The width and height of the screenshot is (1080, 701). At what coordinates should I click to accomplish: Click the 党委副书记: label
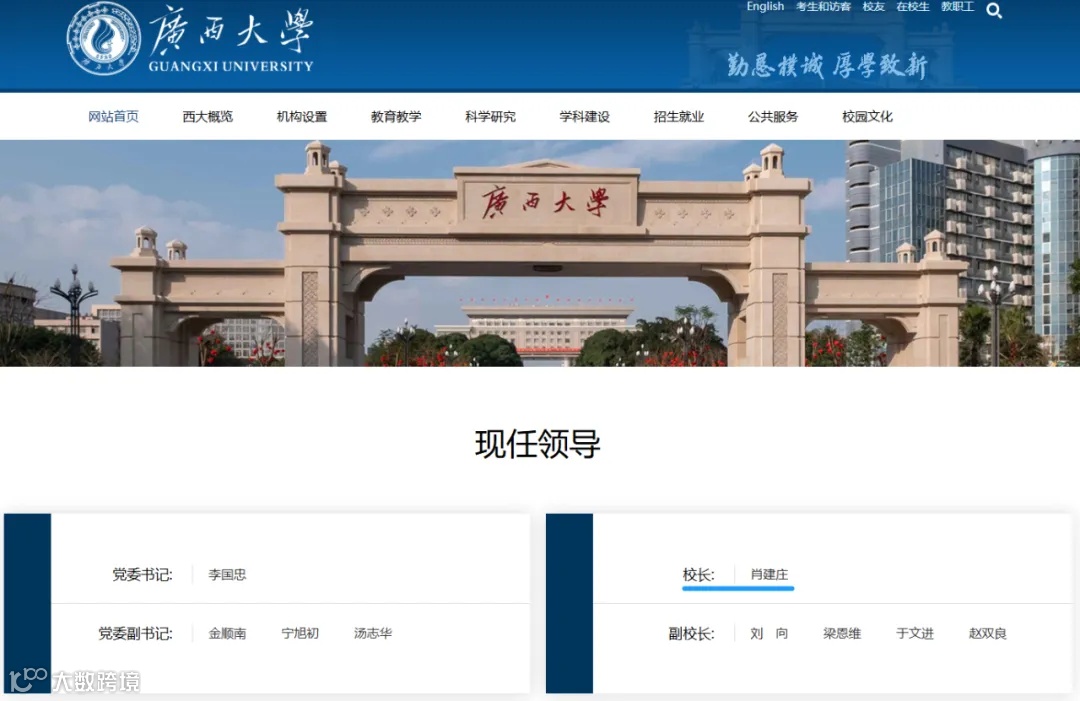click(x=135, y=634)
